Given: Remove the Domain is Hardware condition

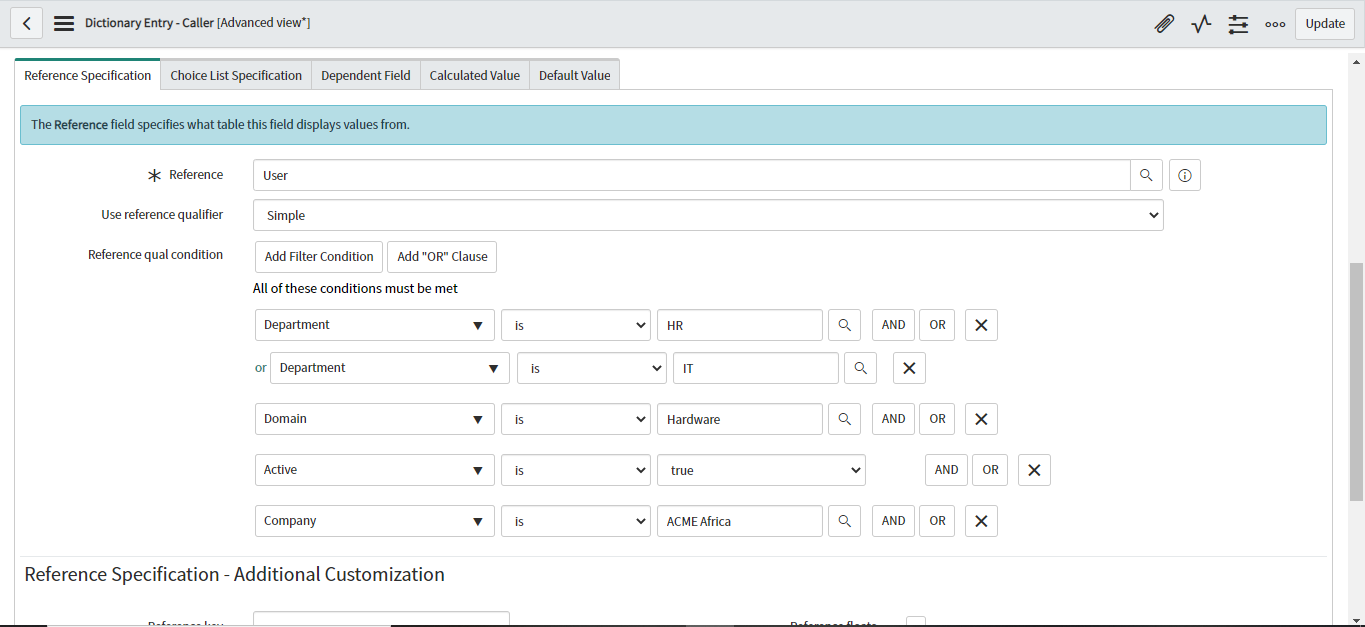Looking at the screenshot, I should point(981,418).
